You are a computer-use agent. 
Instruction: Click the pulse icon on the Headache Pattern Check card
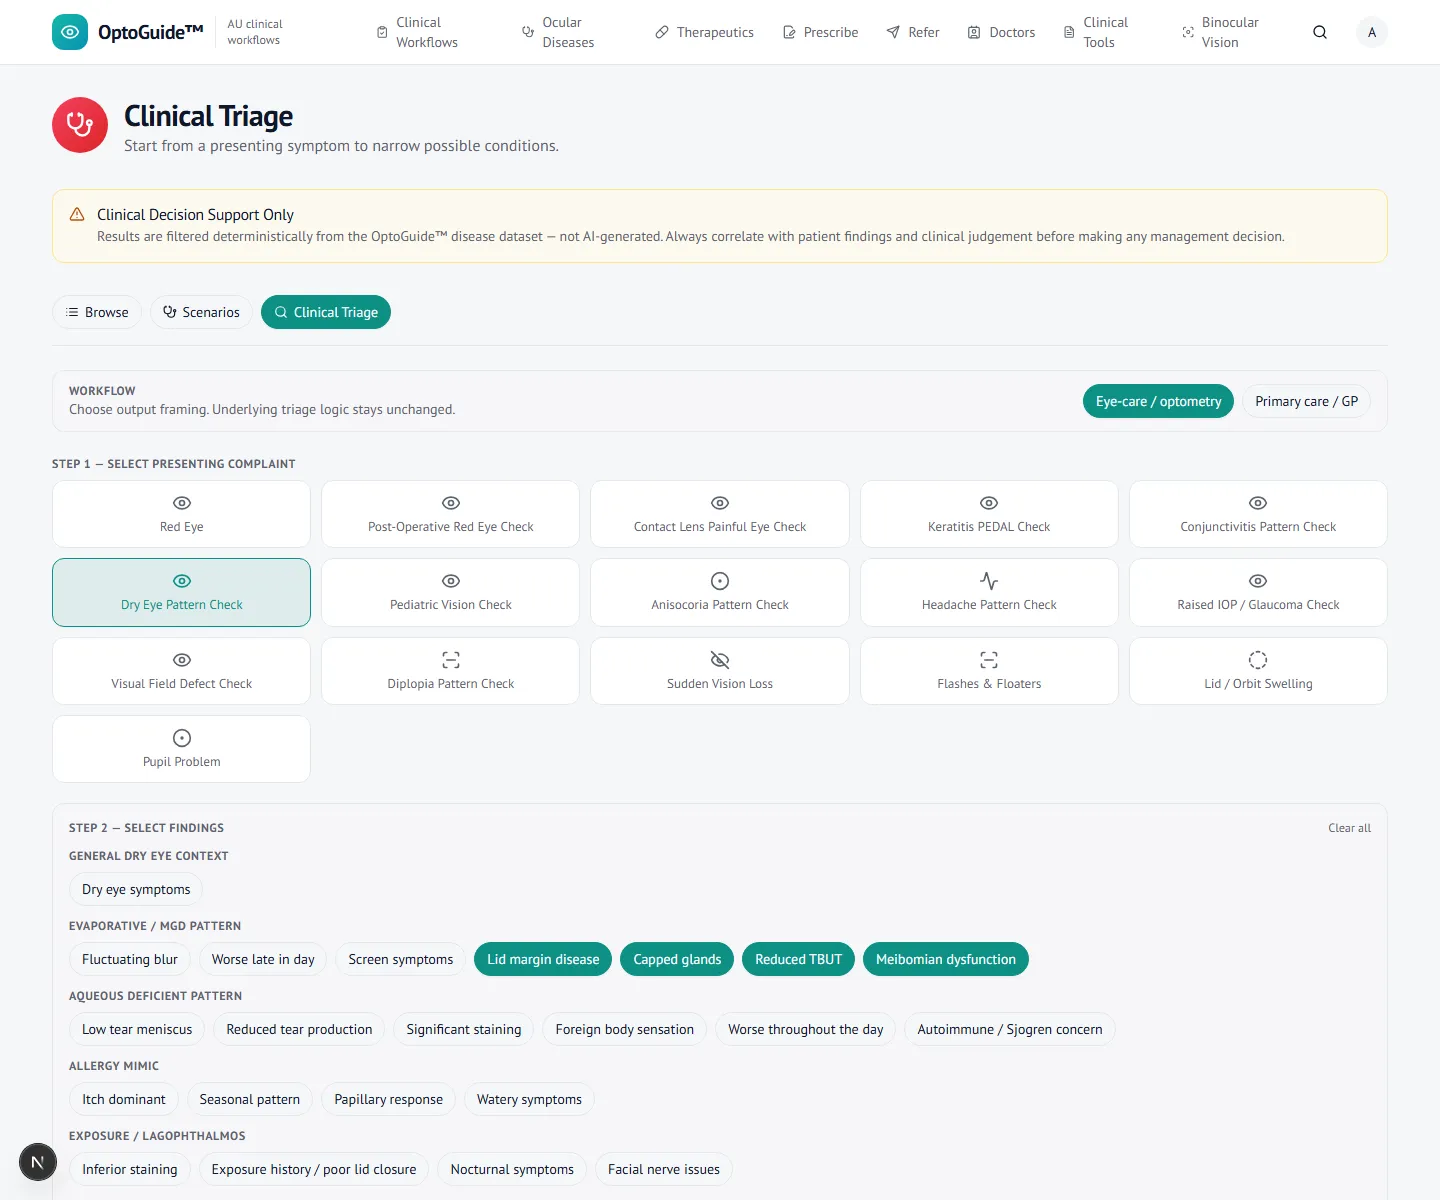click(989, 581)
